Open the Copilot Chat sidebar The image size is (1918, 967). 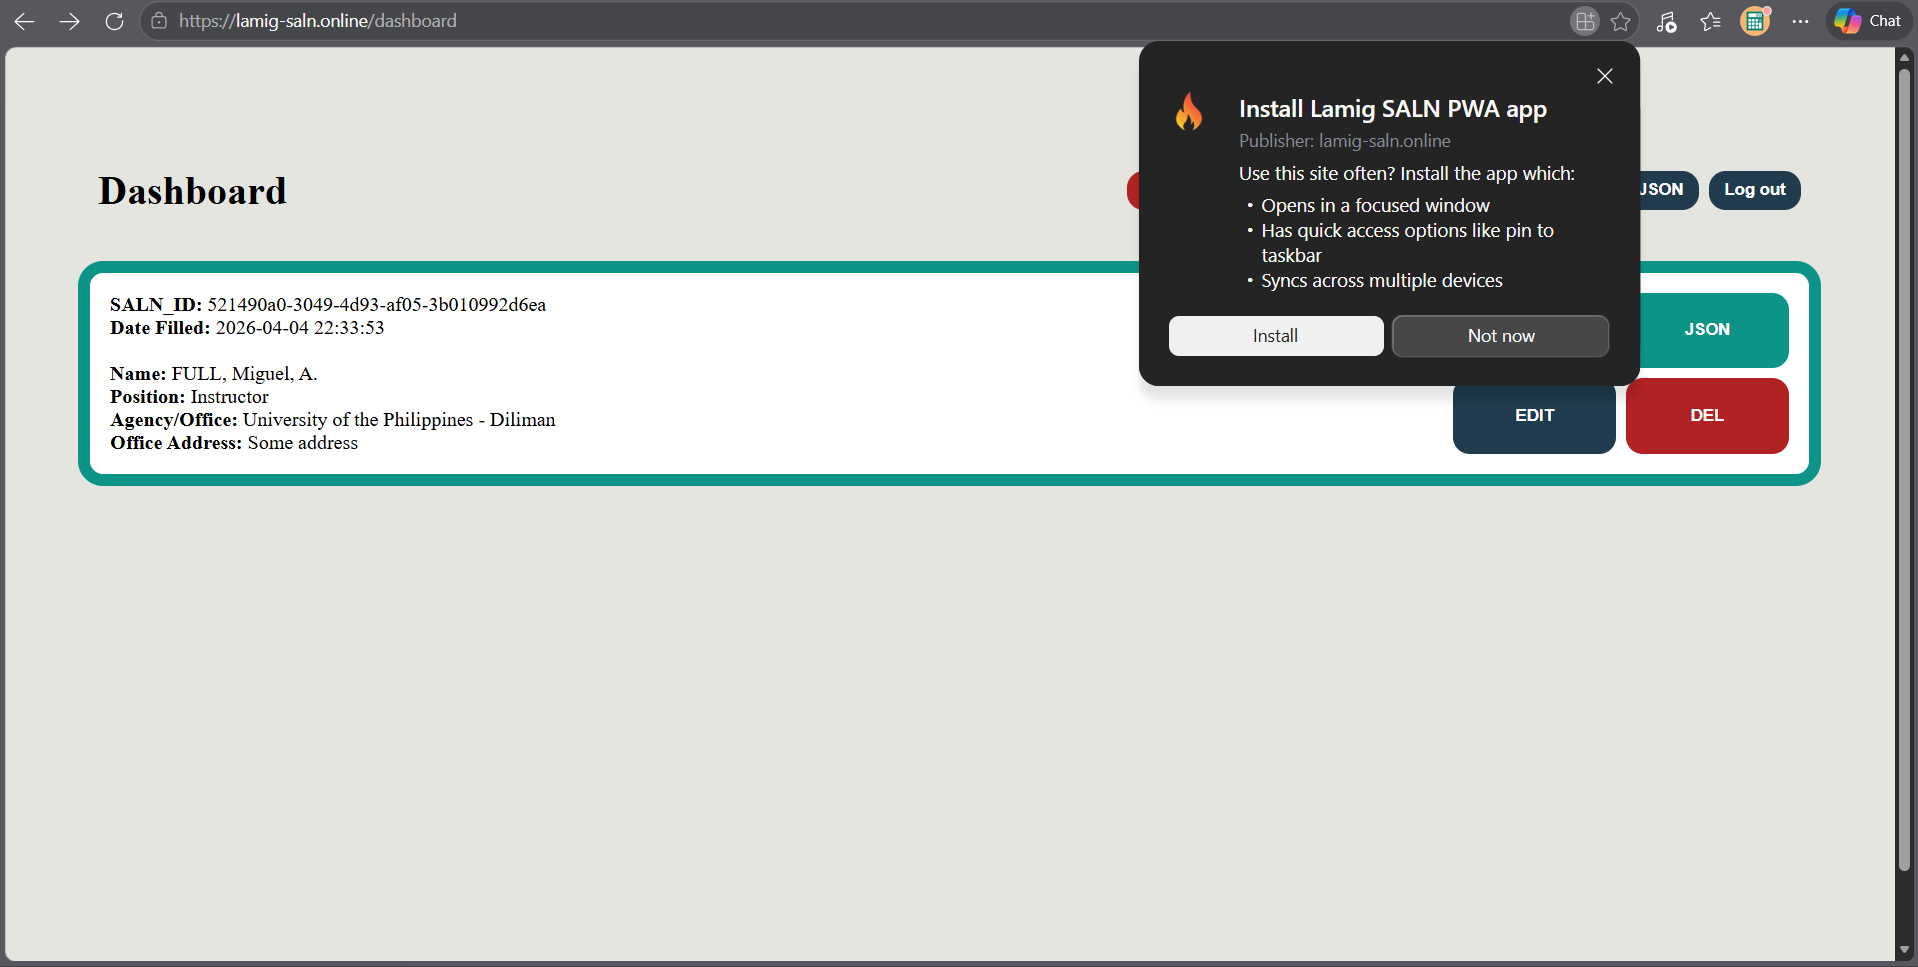[x=1866, y=21]
